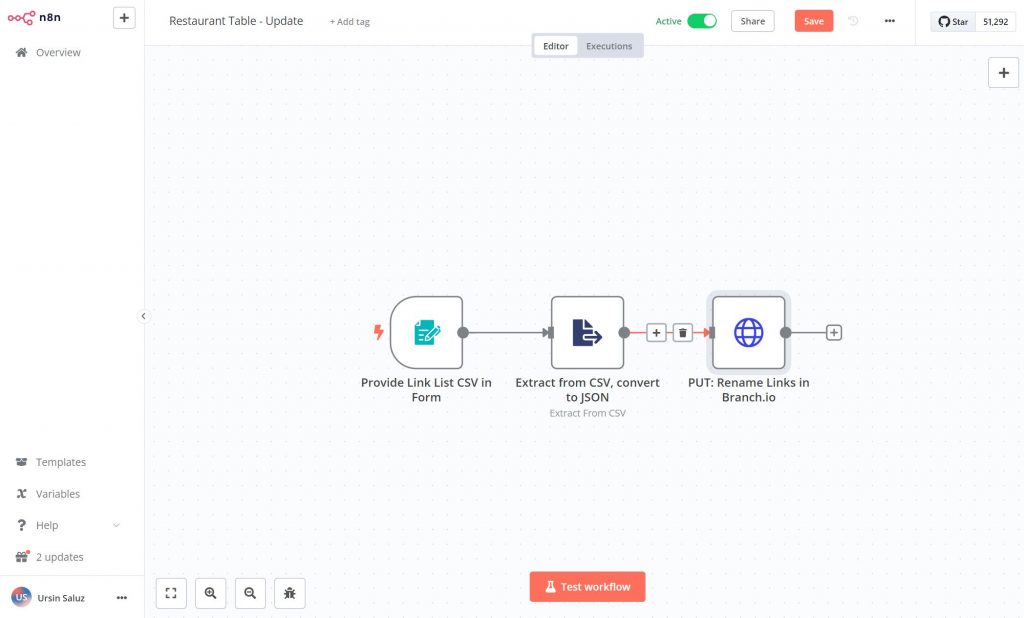Screen dimensions: 1024x618
Task: Click the Ursin Saluz user avatar
Action: click(x=21, y=597)
